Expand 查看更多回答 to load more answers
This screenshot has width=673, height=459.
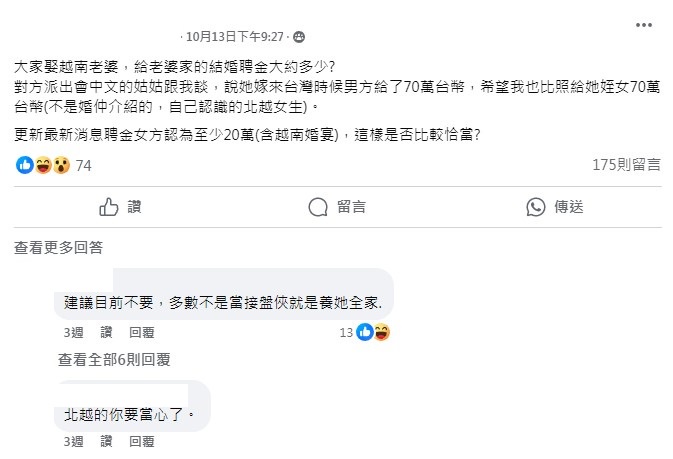[x=58, y=247]
